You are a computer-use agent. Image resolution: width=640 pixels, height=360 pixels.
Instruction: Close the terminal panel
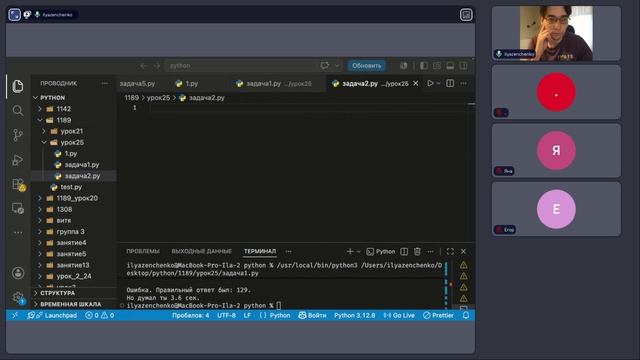(463, 251)
